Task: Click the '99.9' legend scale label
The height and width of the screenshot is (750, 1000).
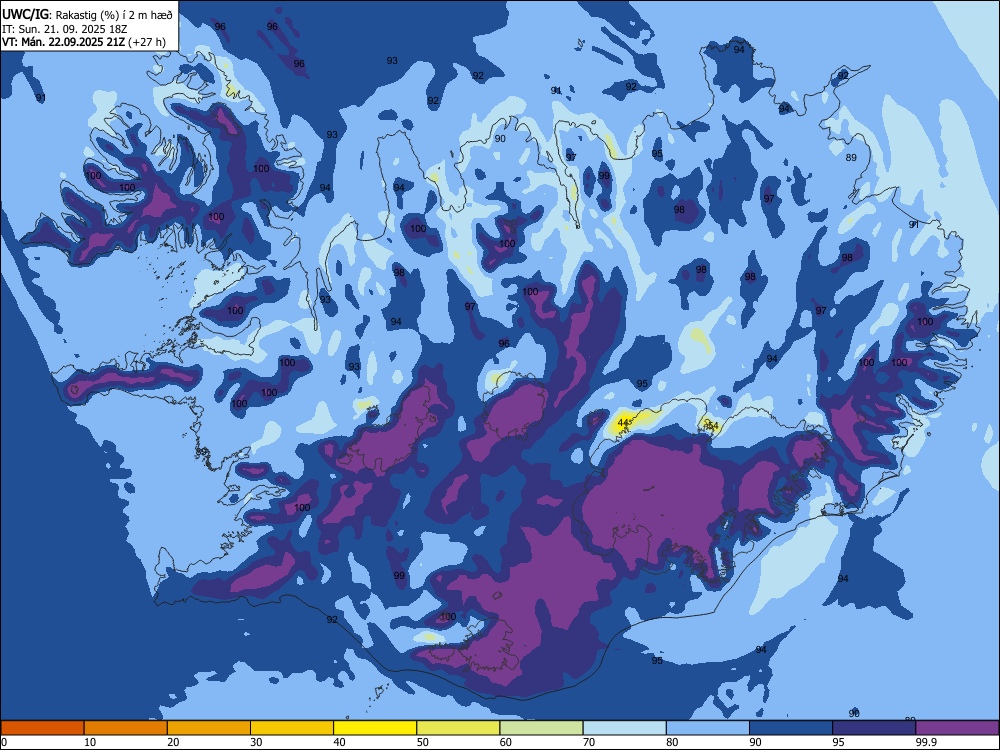Action: point(926,742)
